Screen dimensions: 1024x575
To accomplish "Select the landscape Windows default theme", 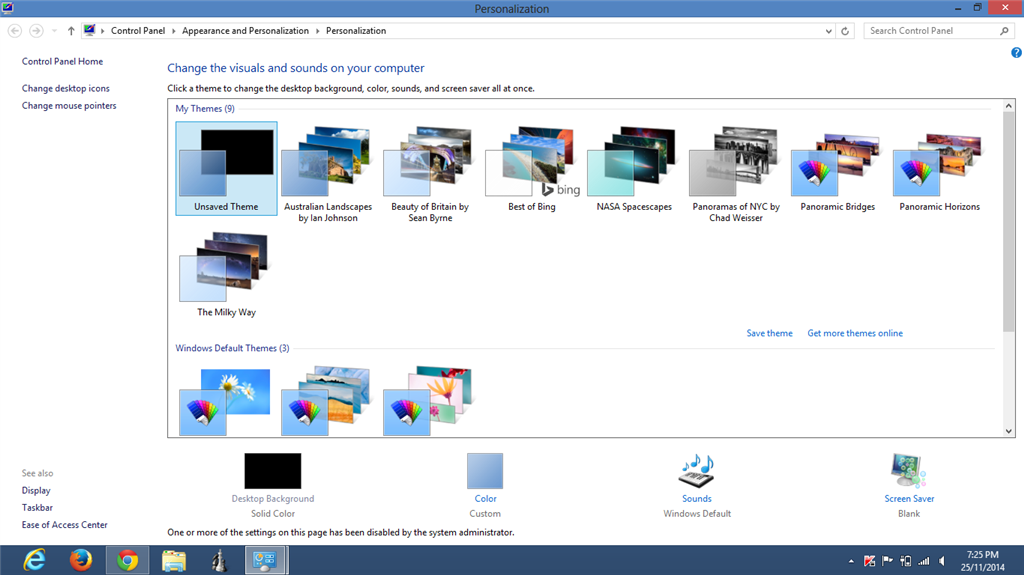I will (326, 401).
